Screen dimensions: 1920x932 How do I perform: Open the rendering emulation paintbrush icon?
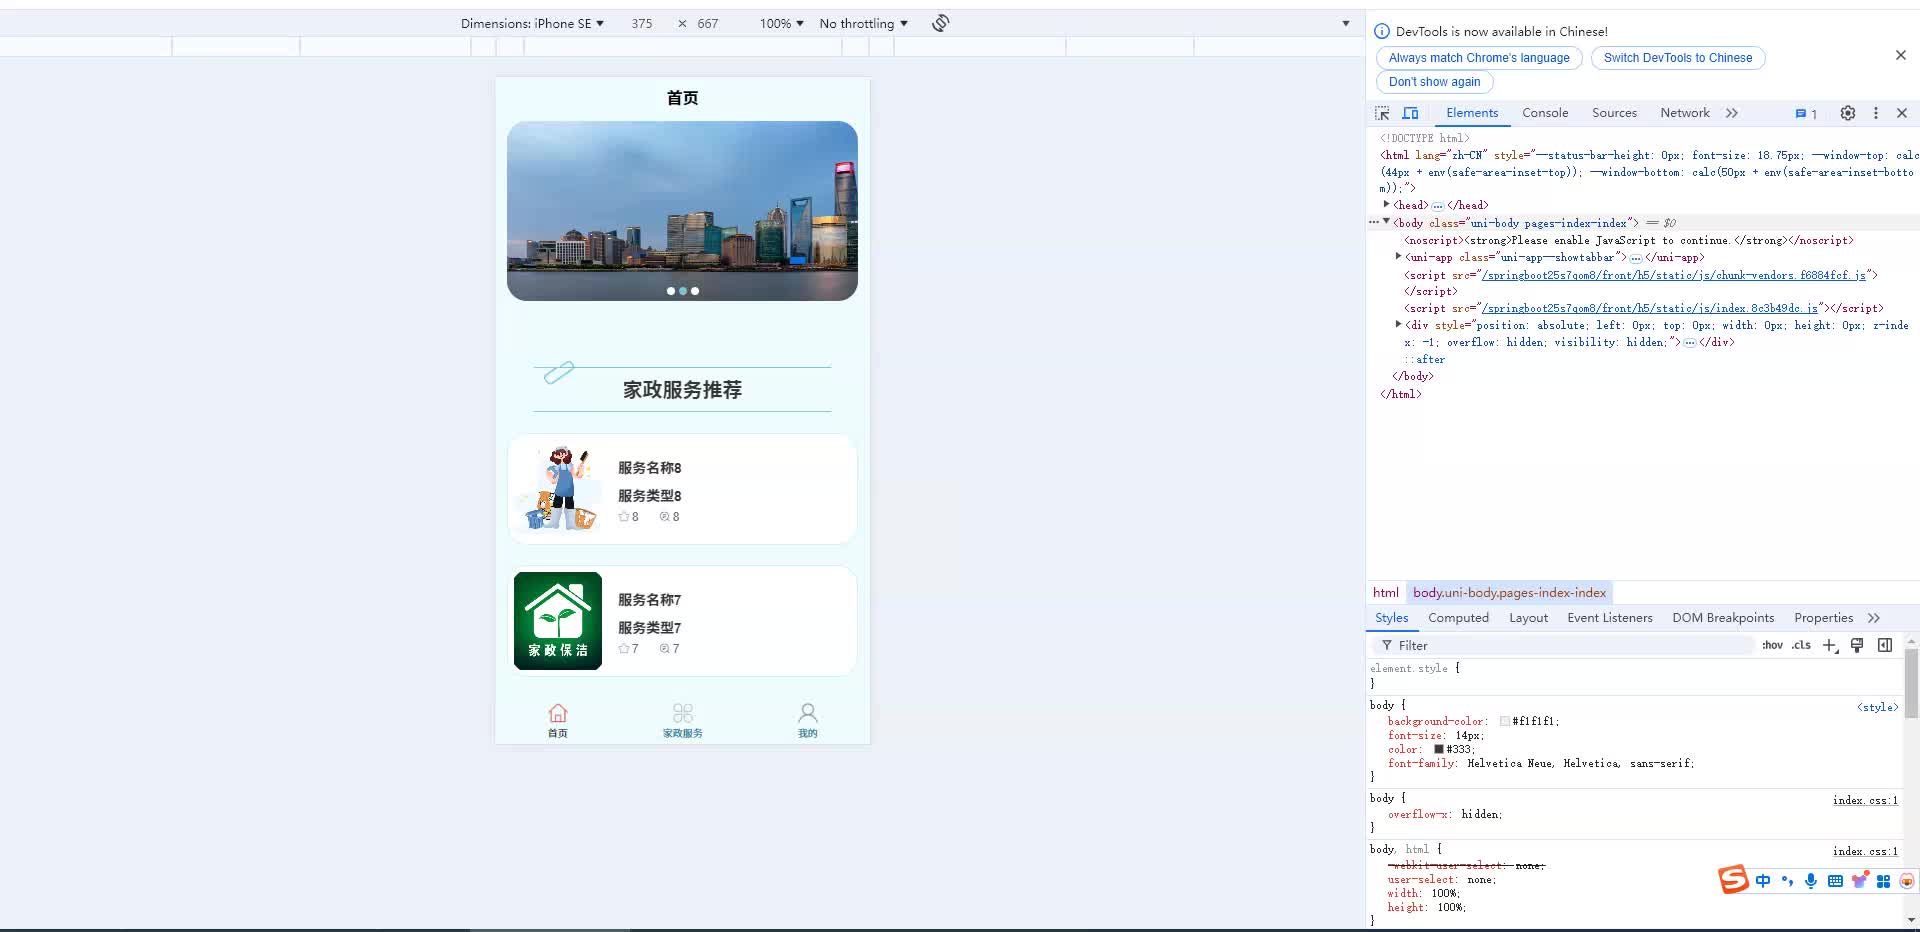(x=1856, y=645)
